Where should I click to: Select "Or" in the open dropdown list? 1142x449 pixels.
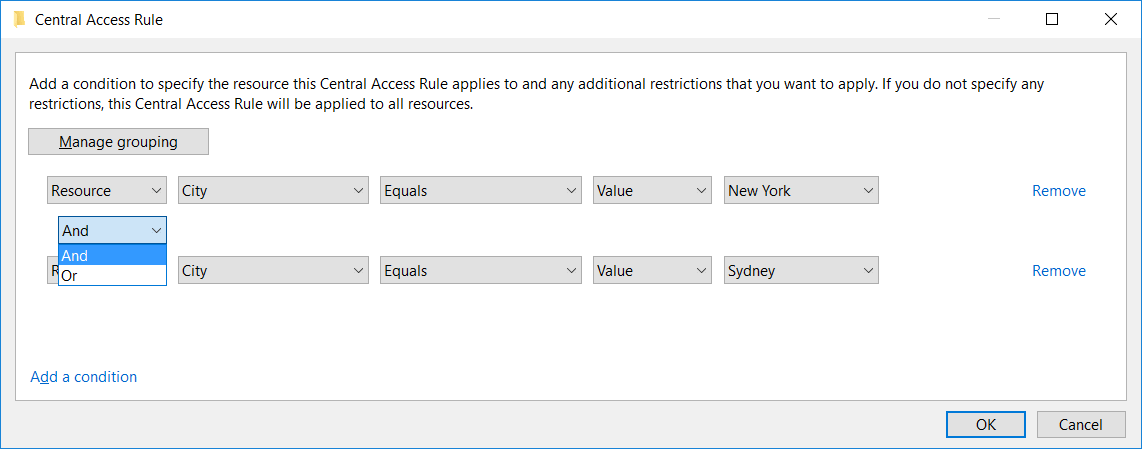pos(112,276)
